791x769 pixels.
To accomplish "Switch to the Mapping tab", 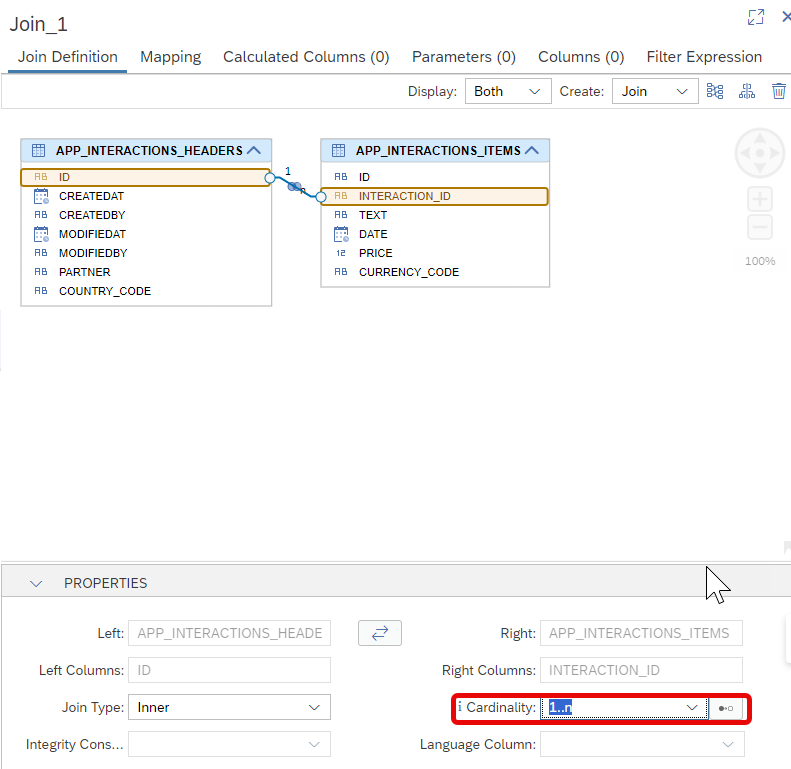I will pyautogui.click(x=171, y=57).
